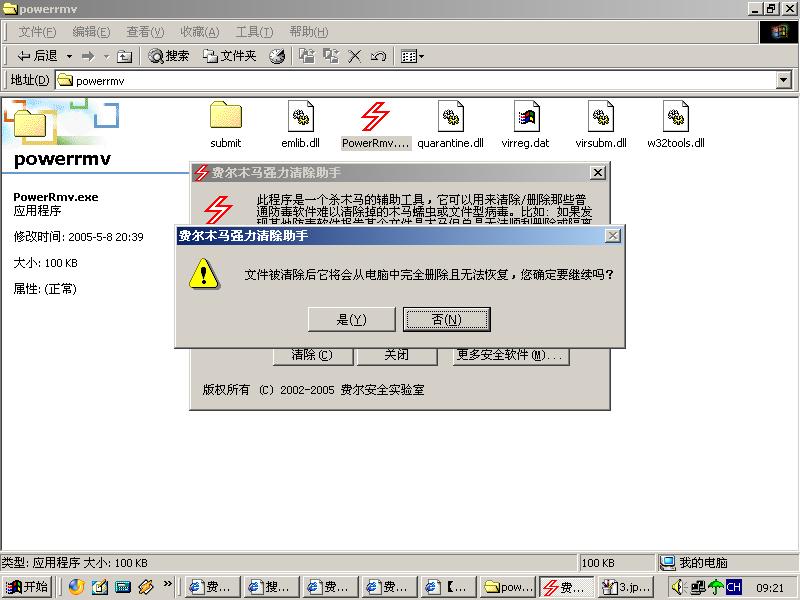Go forward with the forward arrow button
Image resolution: width=800 pixels, height=600 pixels.
[88, 56]
